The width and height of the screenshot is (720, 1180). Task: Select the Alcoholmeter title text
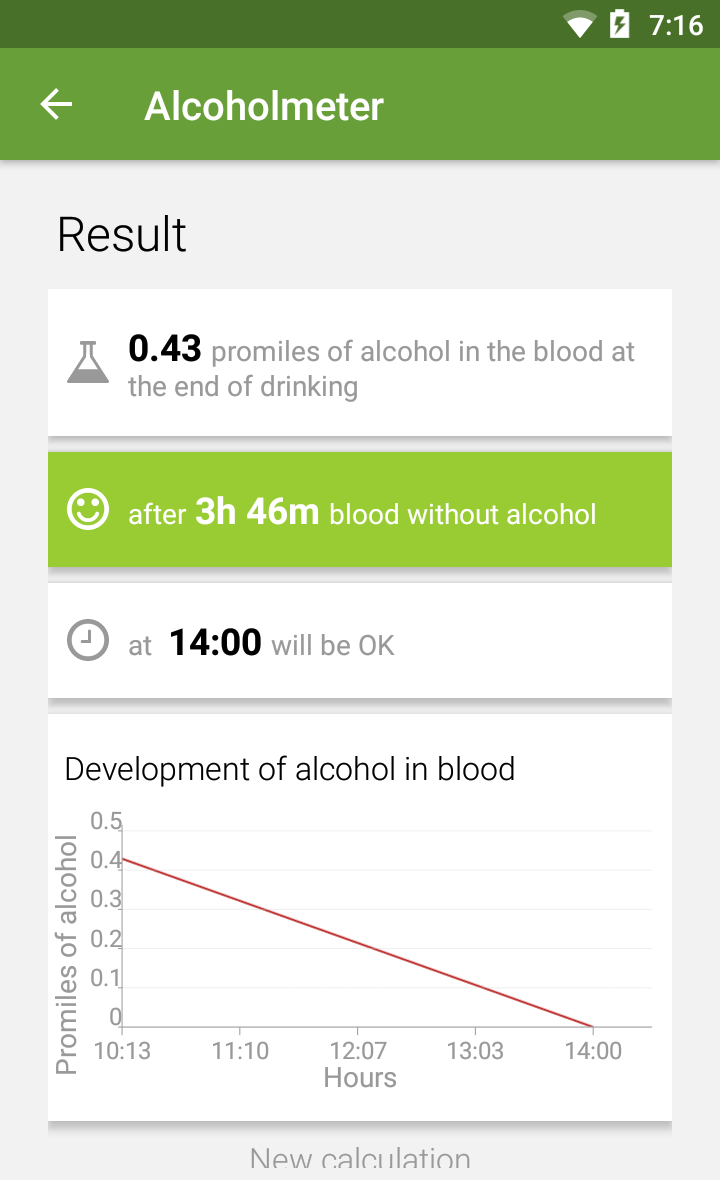click(264, 106)
